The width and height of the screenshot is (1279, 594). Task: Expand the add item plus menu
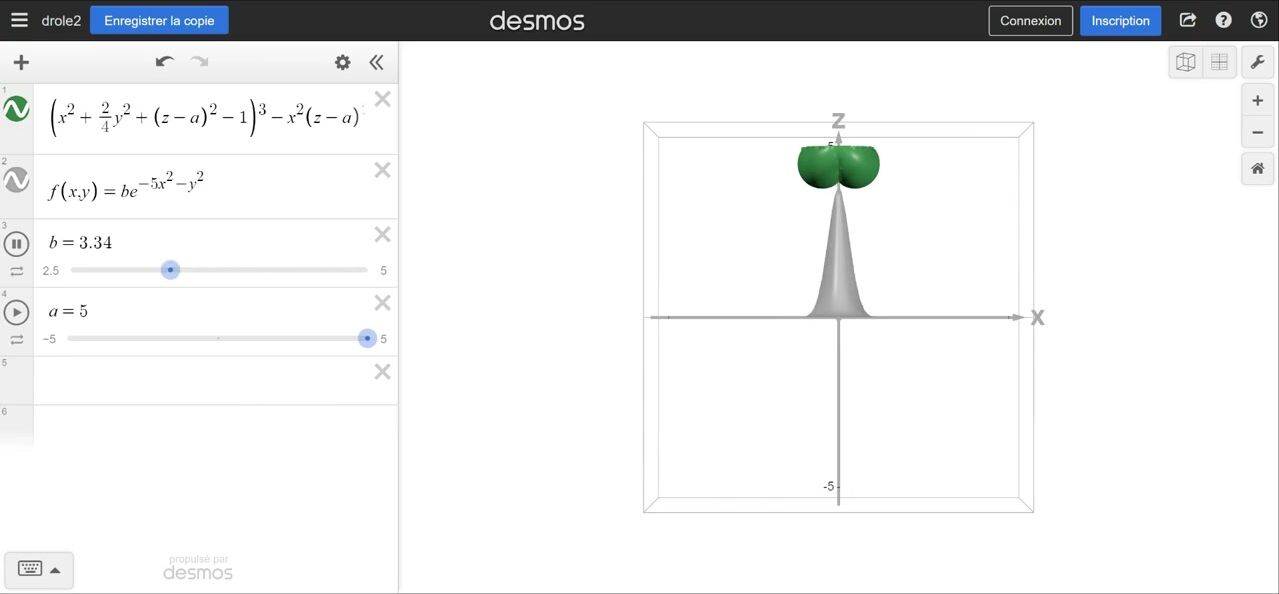[x=21, y=62]
